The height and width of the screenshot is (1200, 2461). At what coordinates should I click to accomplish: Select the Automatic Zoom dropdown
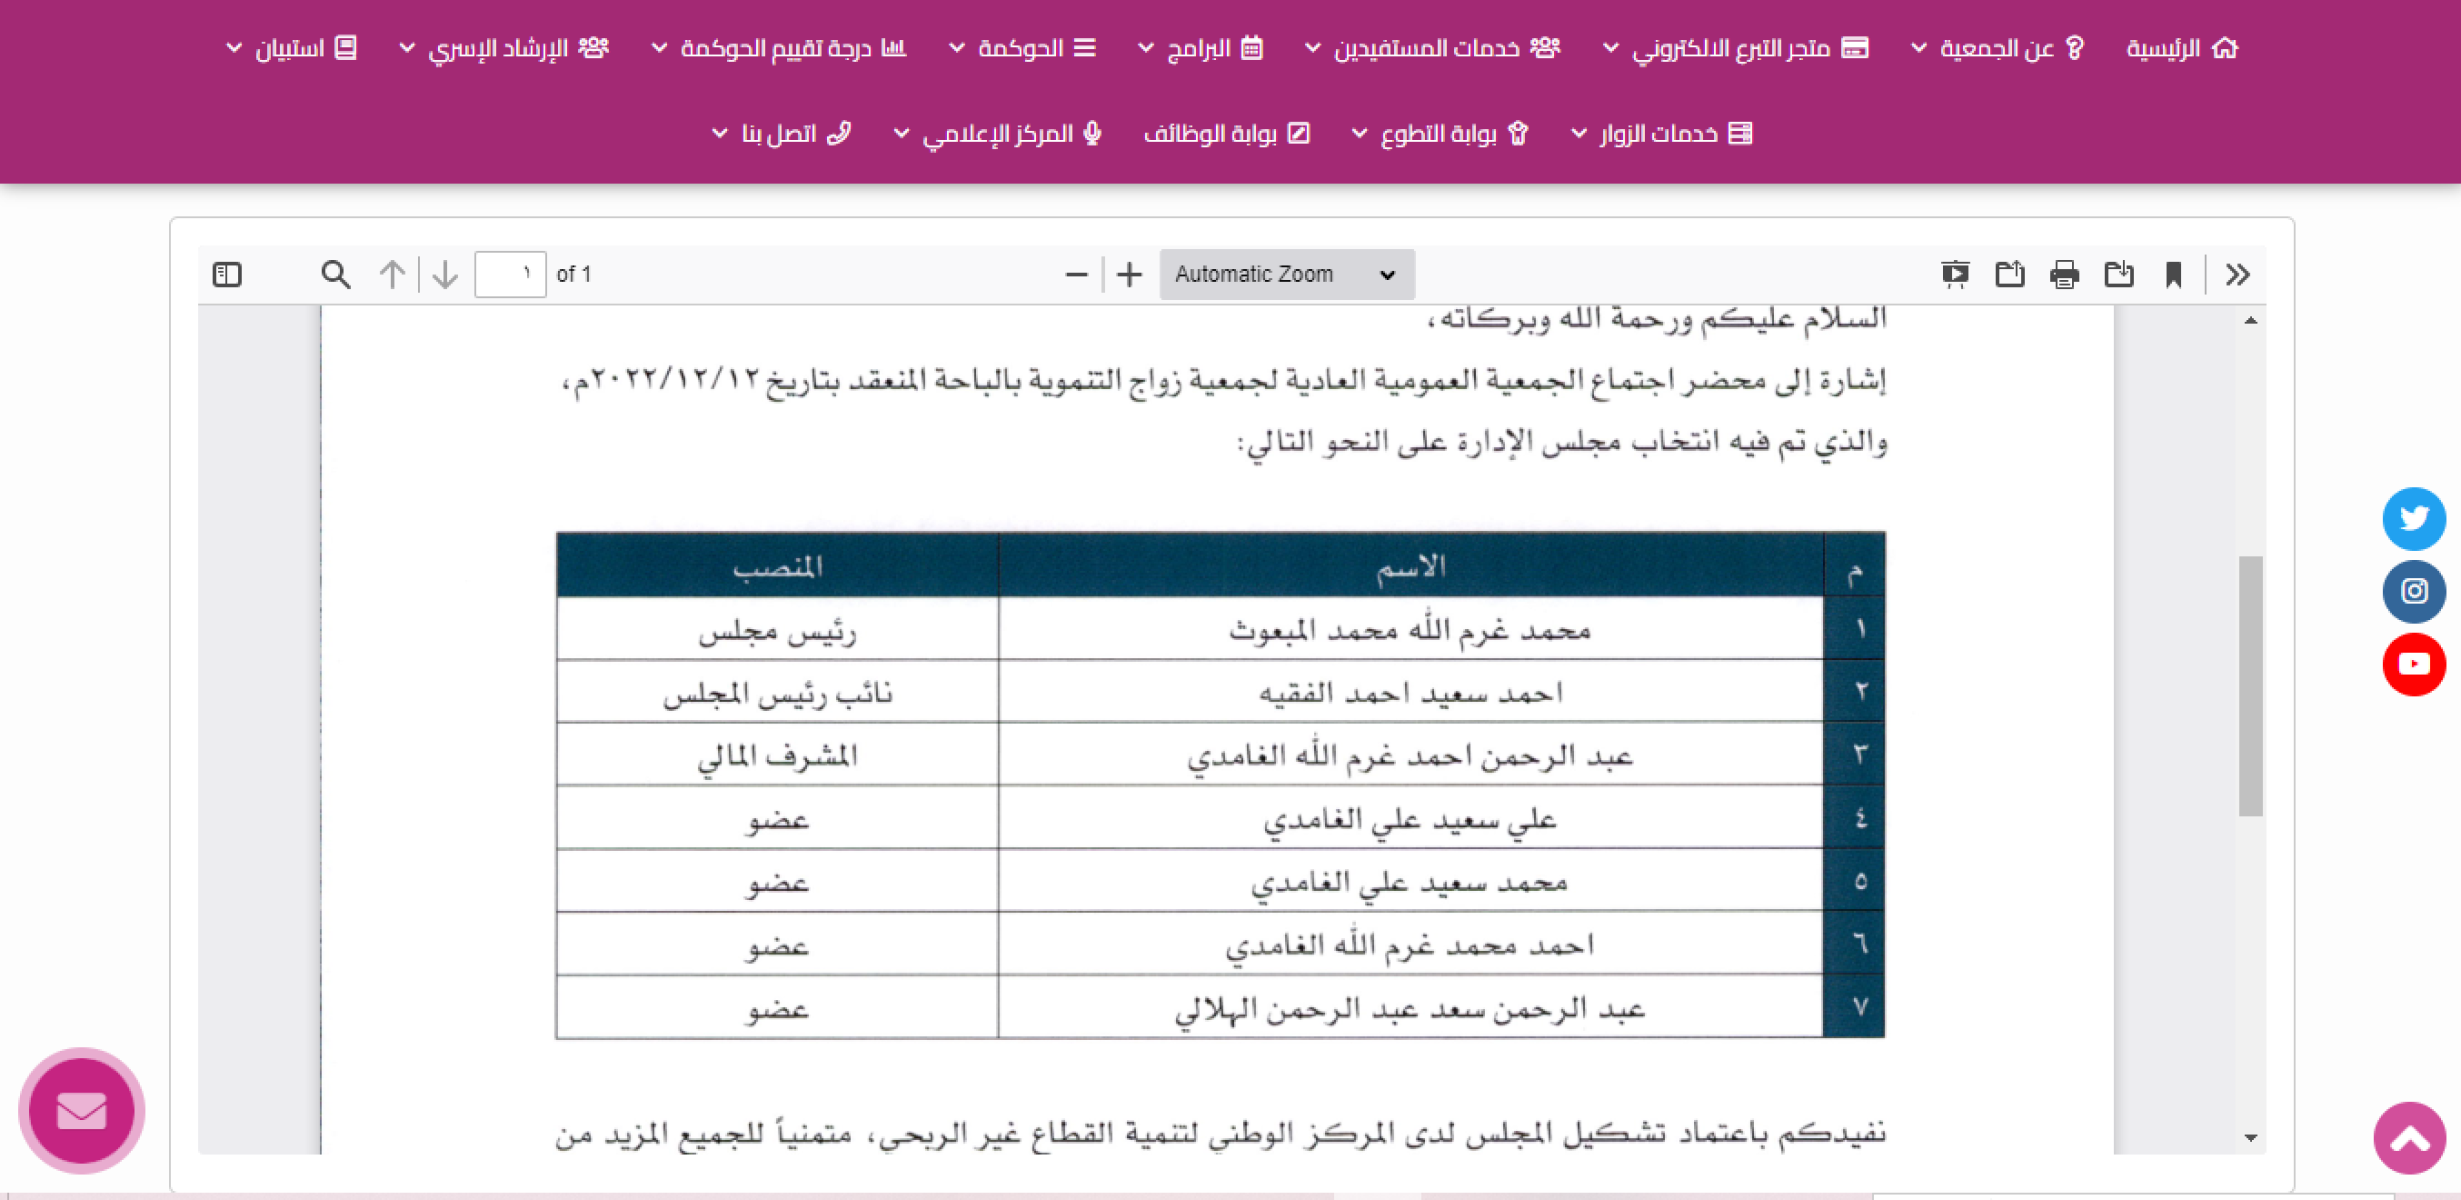(x=1286, y=274)
